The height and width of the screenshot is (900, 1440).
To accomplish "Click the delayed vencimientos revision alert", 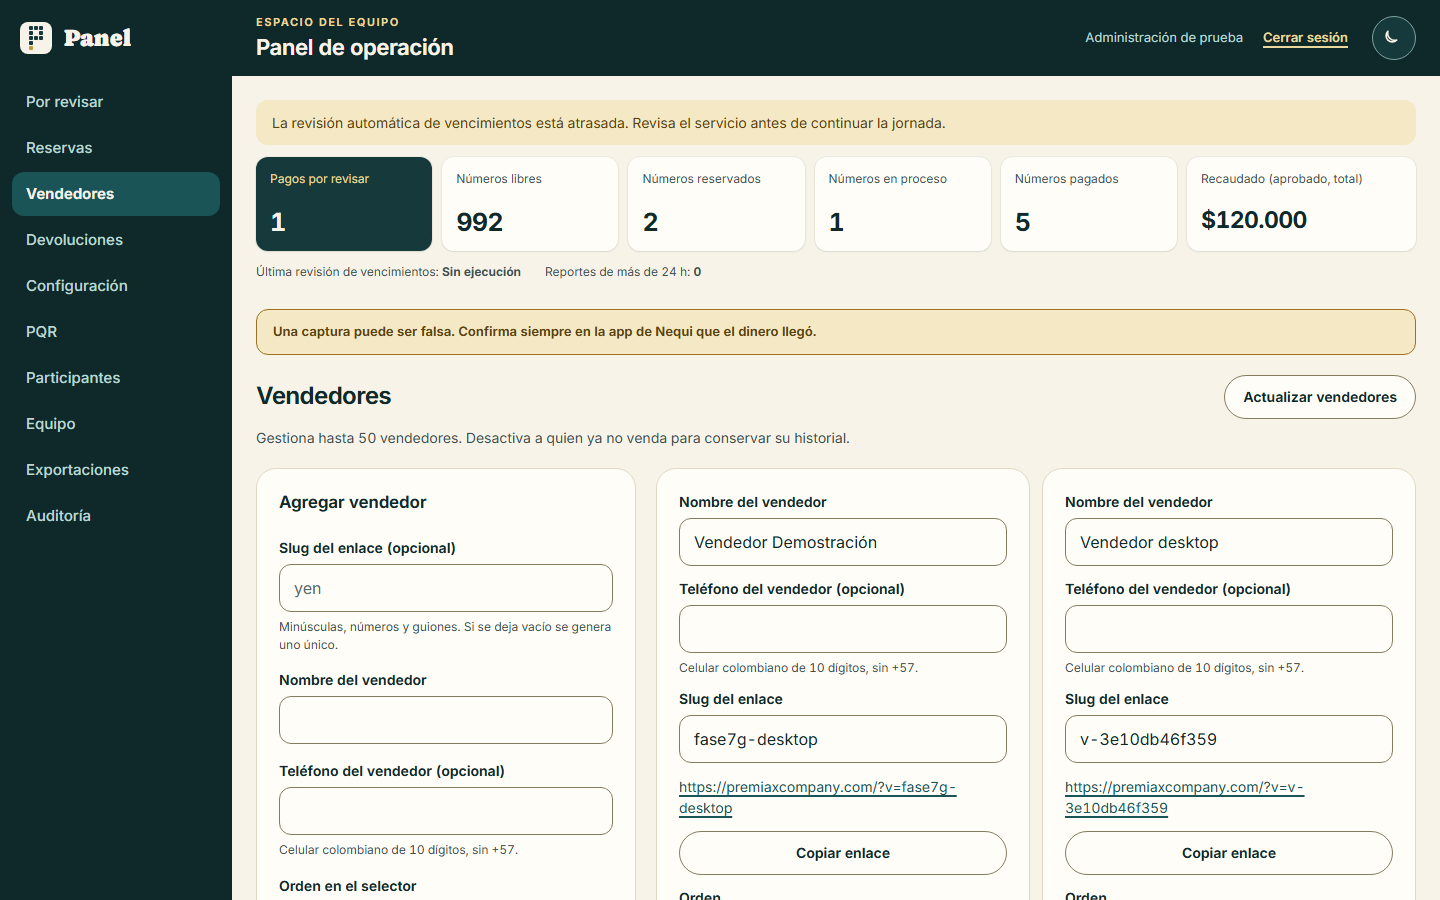I will tap(836, 123).
